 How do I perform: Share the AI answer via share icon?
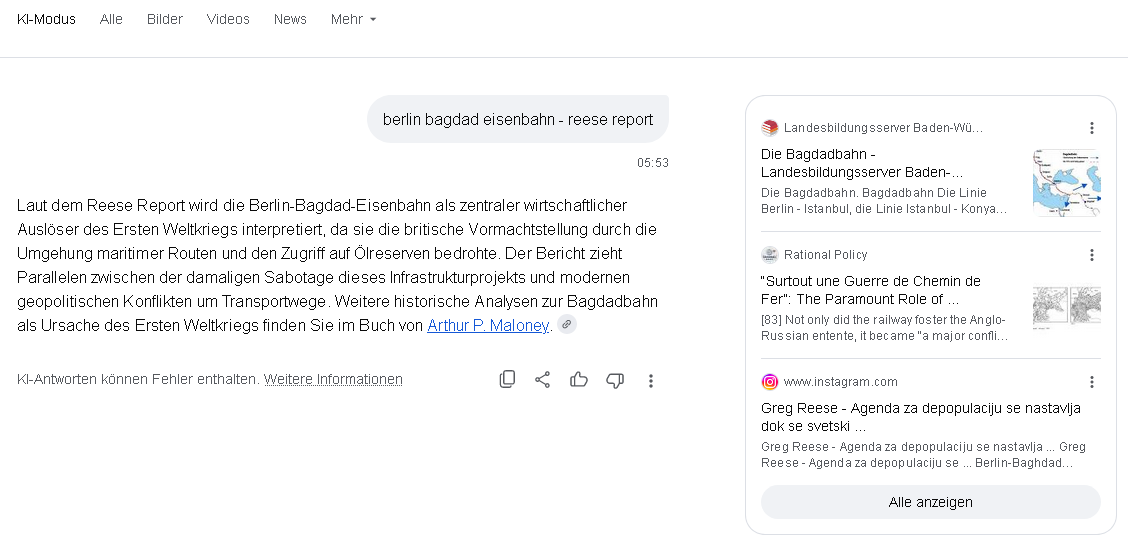542,380
